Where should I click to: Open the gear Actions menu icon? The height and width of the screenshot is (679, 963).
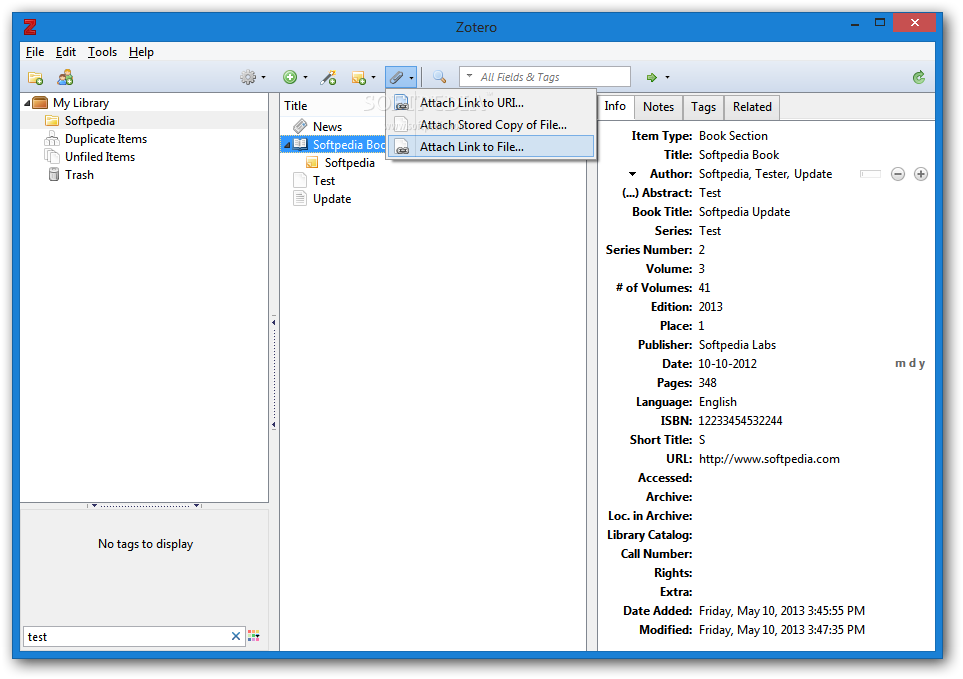(x=248, y=77)
